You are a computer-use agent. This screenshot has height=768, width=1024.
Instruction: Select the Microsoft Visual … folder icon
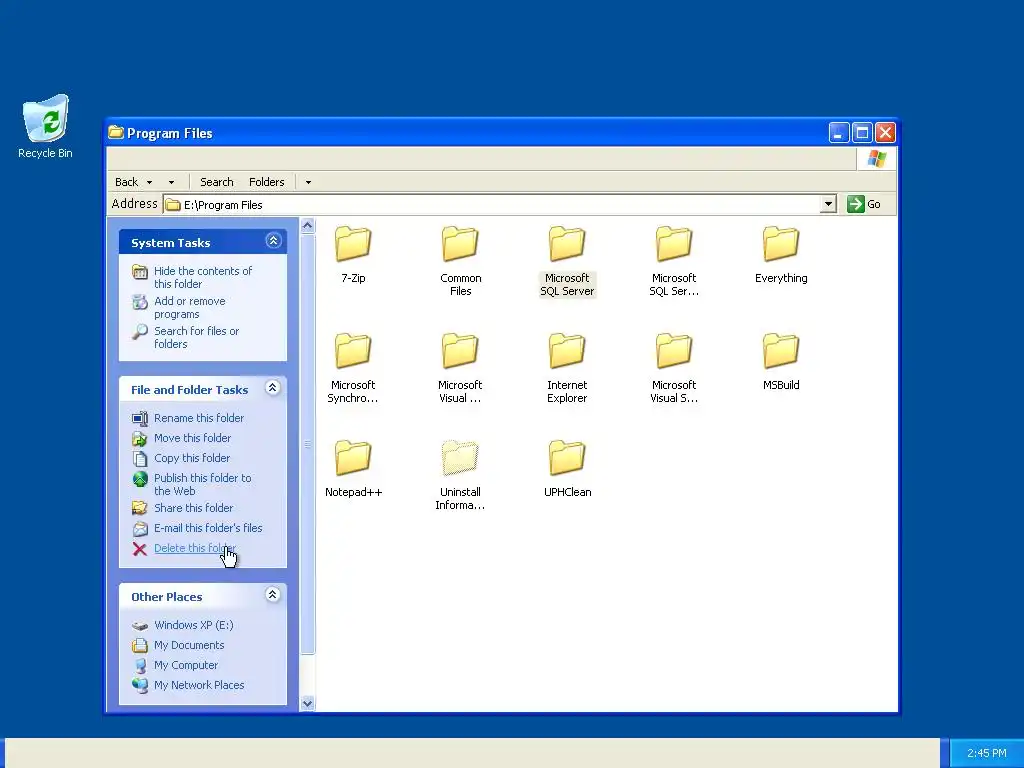pos(460,351)
